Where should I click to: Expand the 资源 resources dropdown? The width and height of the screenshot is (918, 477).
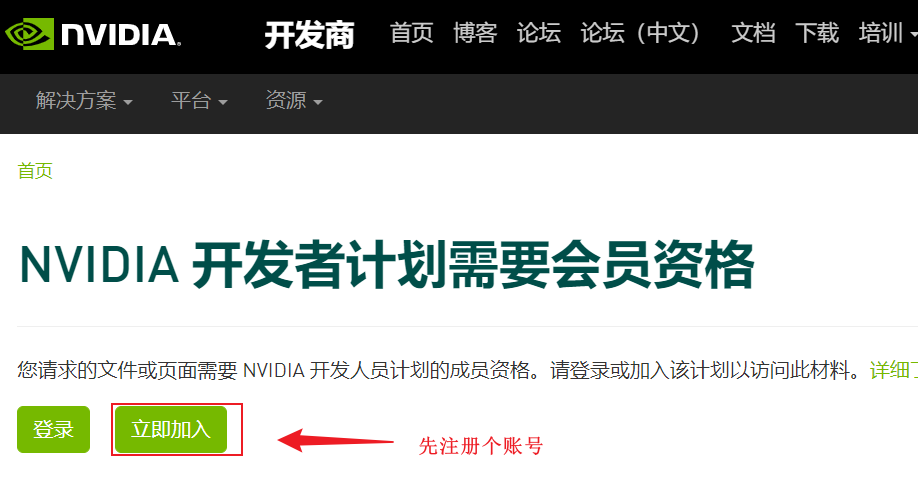(x=294, y=101)
